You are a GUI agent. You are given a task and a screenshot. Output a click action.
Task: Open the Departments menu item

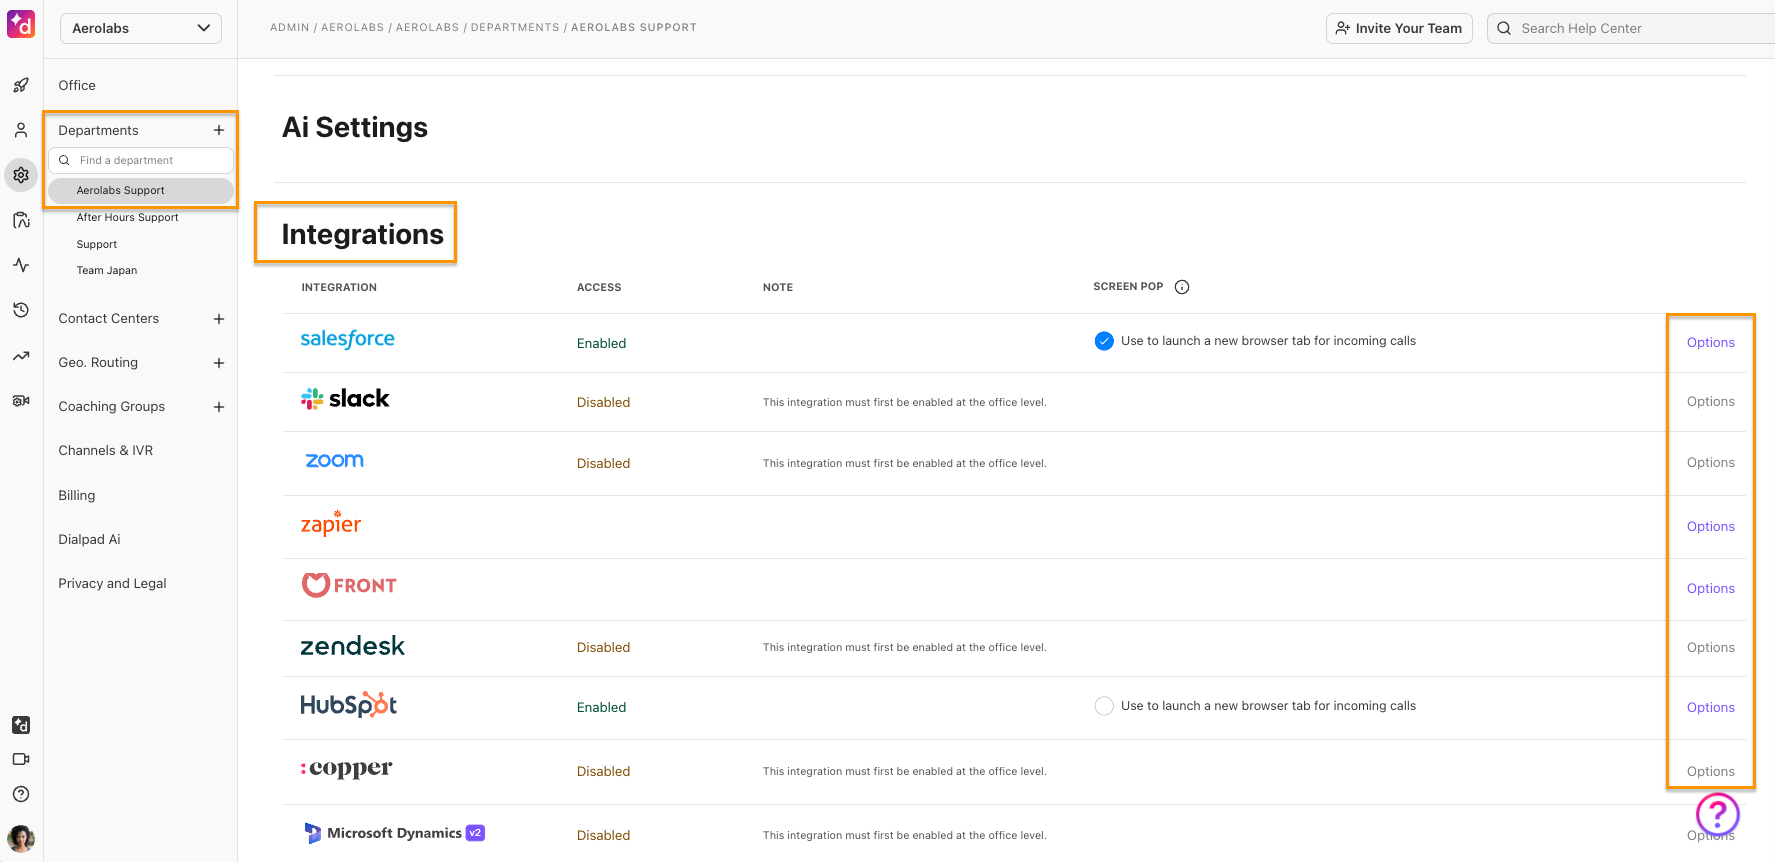[x=98, y=130]
